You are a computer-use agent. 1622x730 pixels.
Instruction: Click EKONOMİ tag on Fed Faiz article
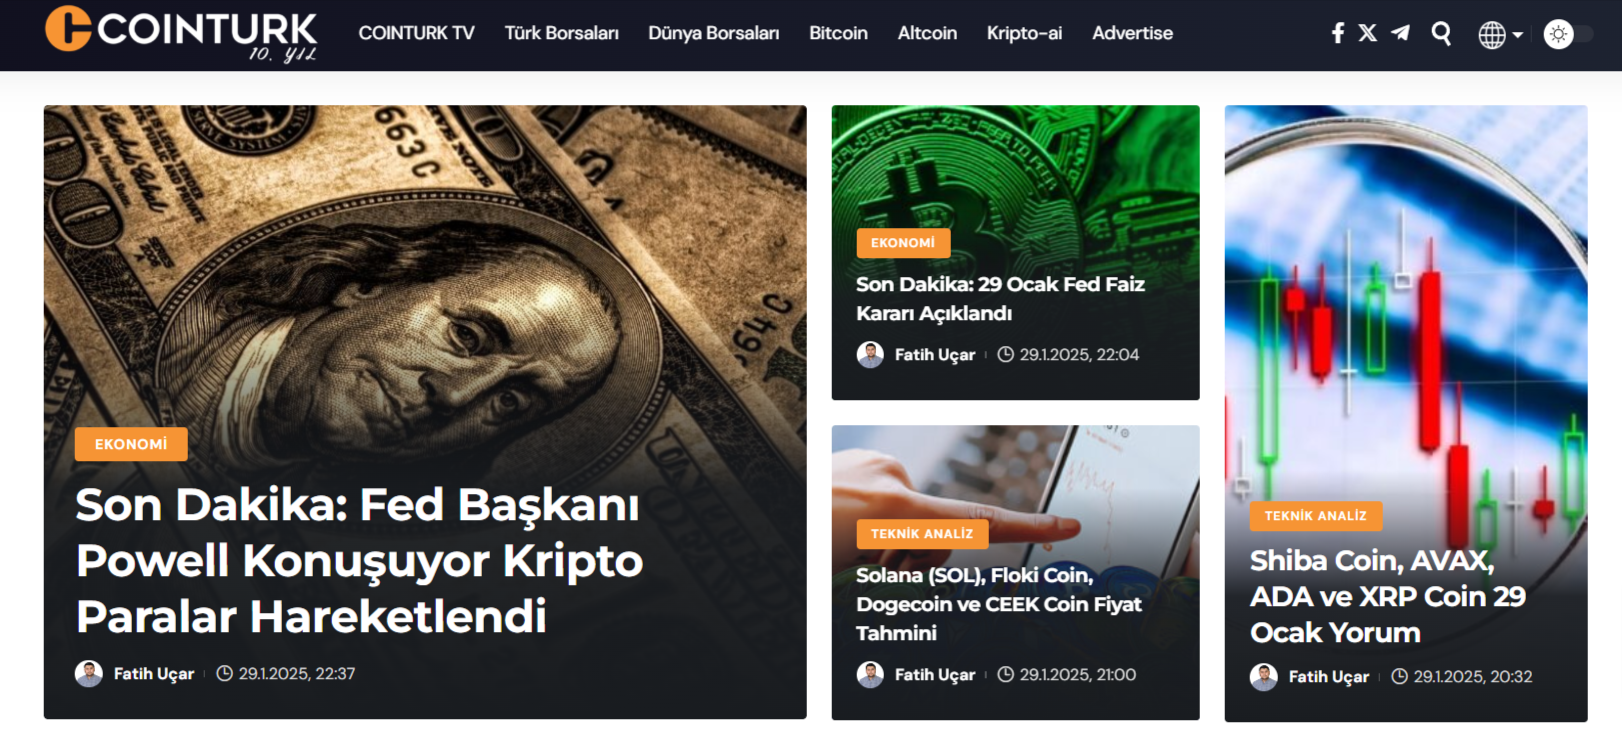[x=903, y=243]
